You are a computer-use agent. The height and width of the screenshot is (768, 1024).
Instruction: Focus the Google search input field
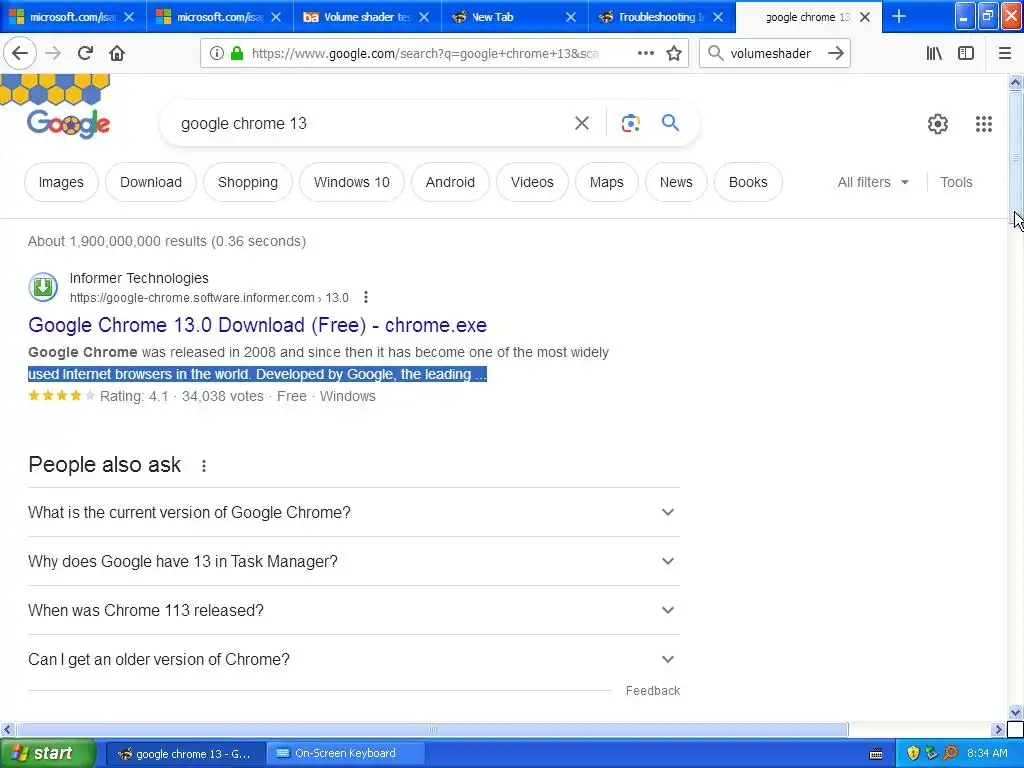(x=372, y=123)
